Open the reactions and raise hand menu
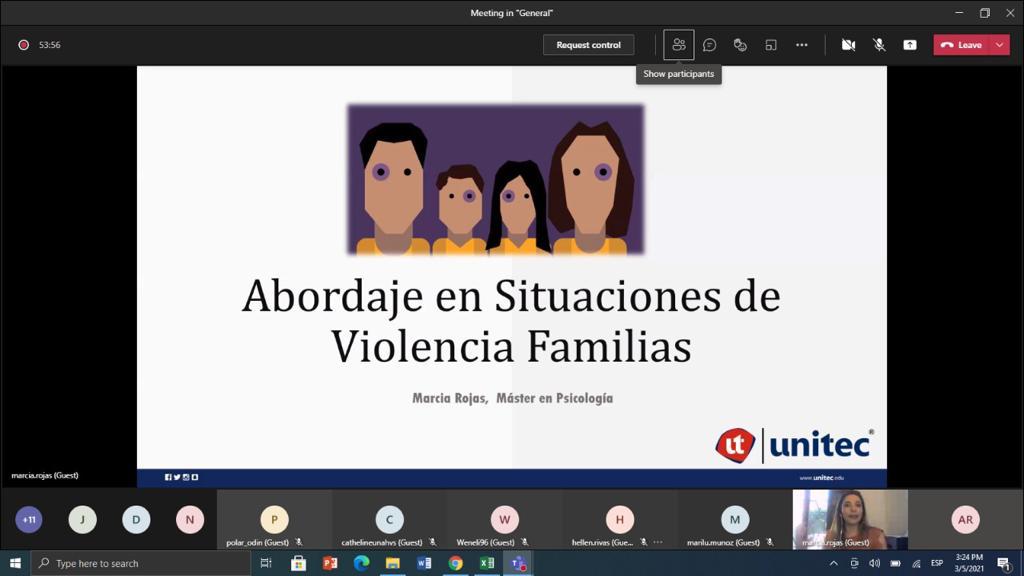Image resolution: width=1024 pixels, height=576 pixels. [x=740, y=45]
